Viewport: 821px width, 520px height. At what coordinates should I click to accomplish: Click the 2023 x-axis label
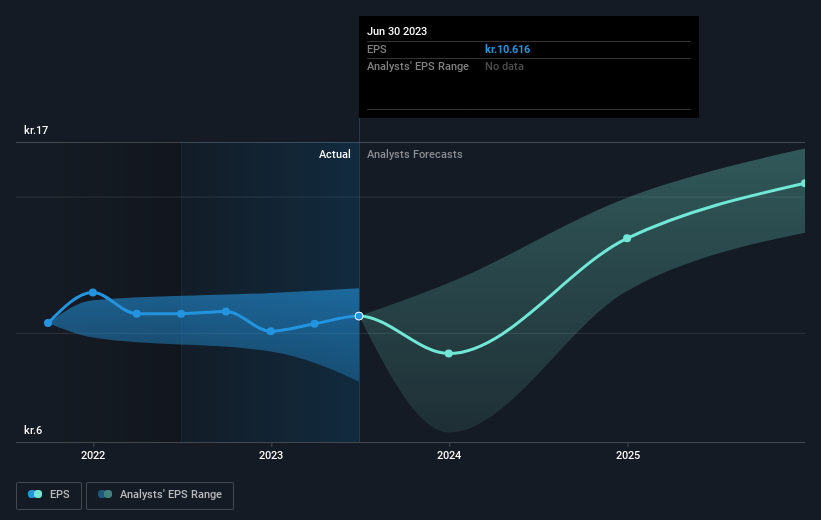pyautogui.click(x=271, y=455)
